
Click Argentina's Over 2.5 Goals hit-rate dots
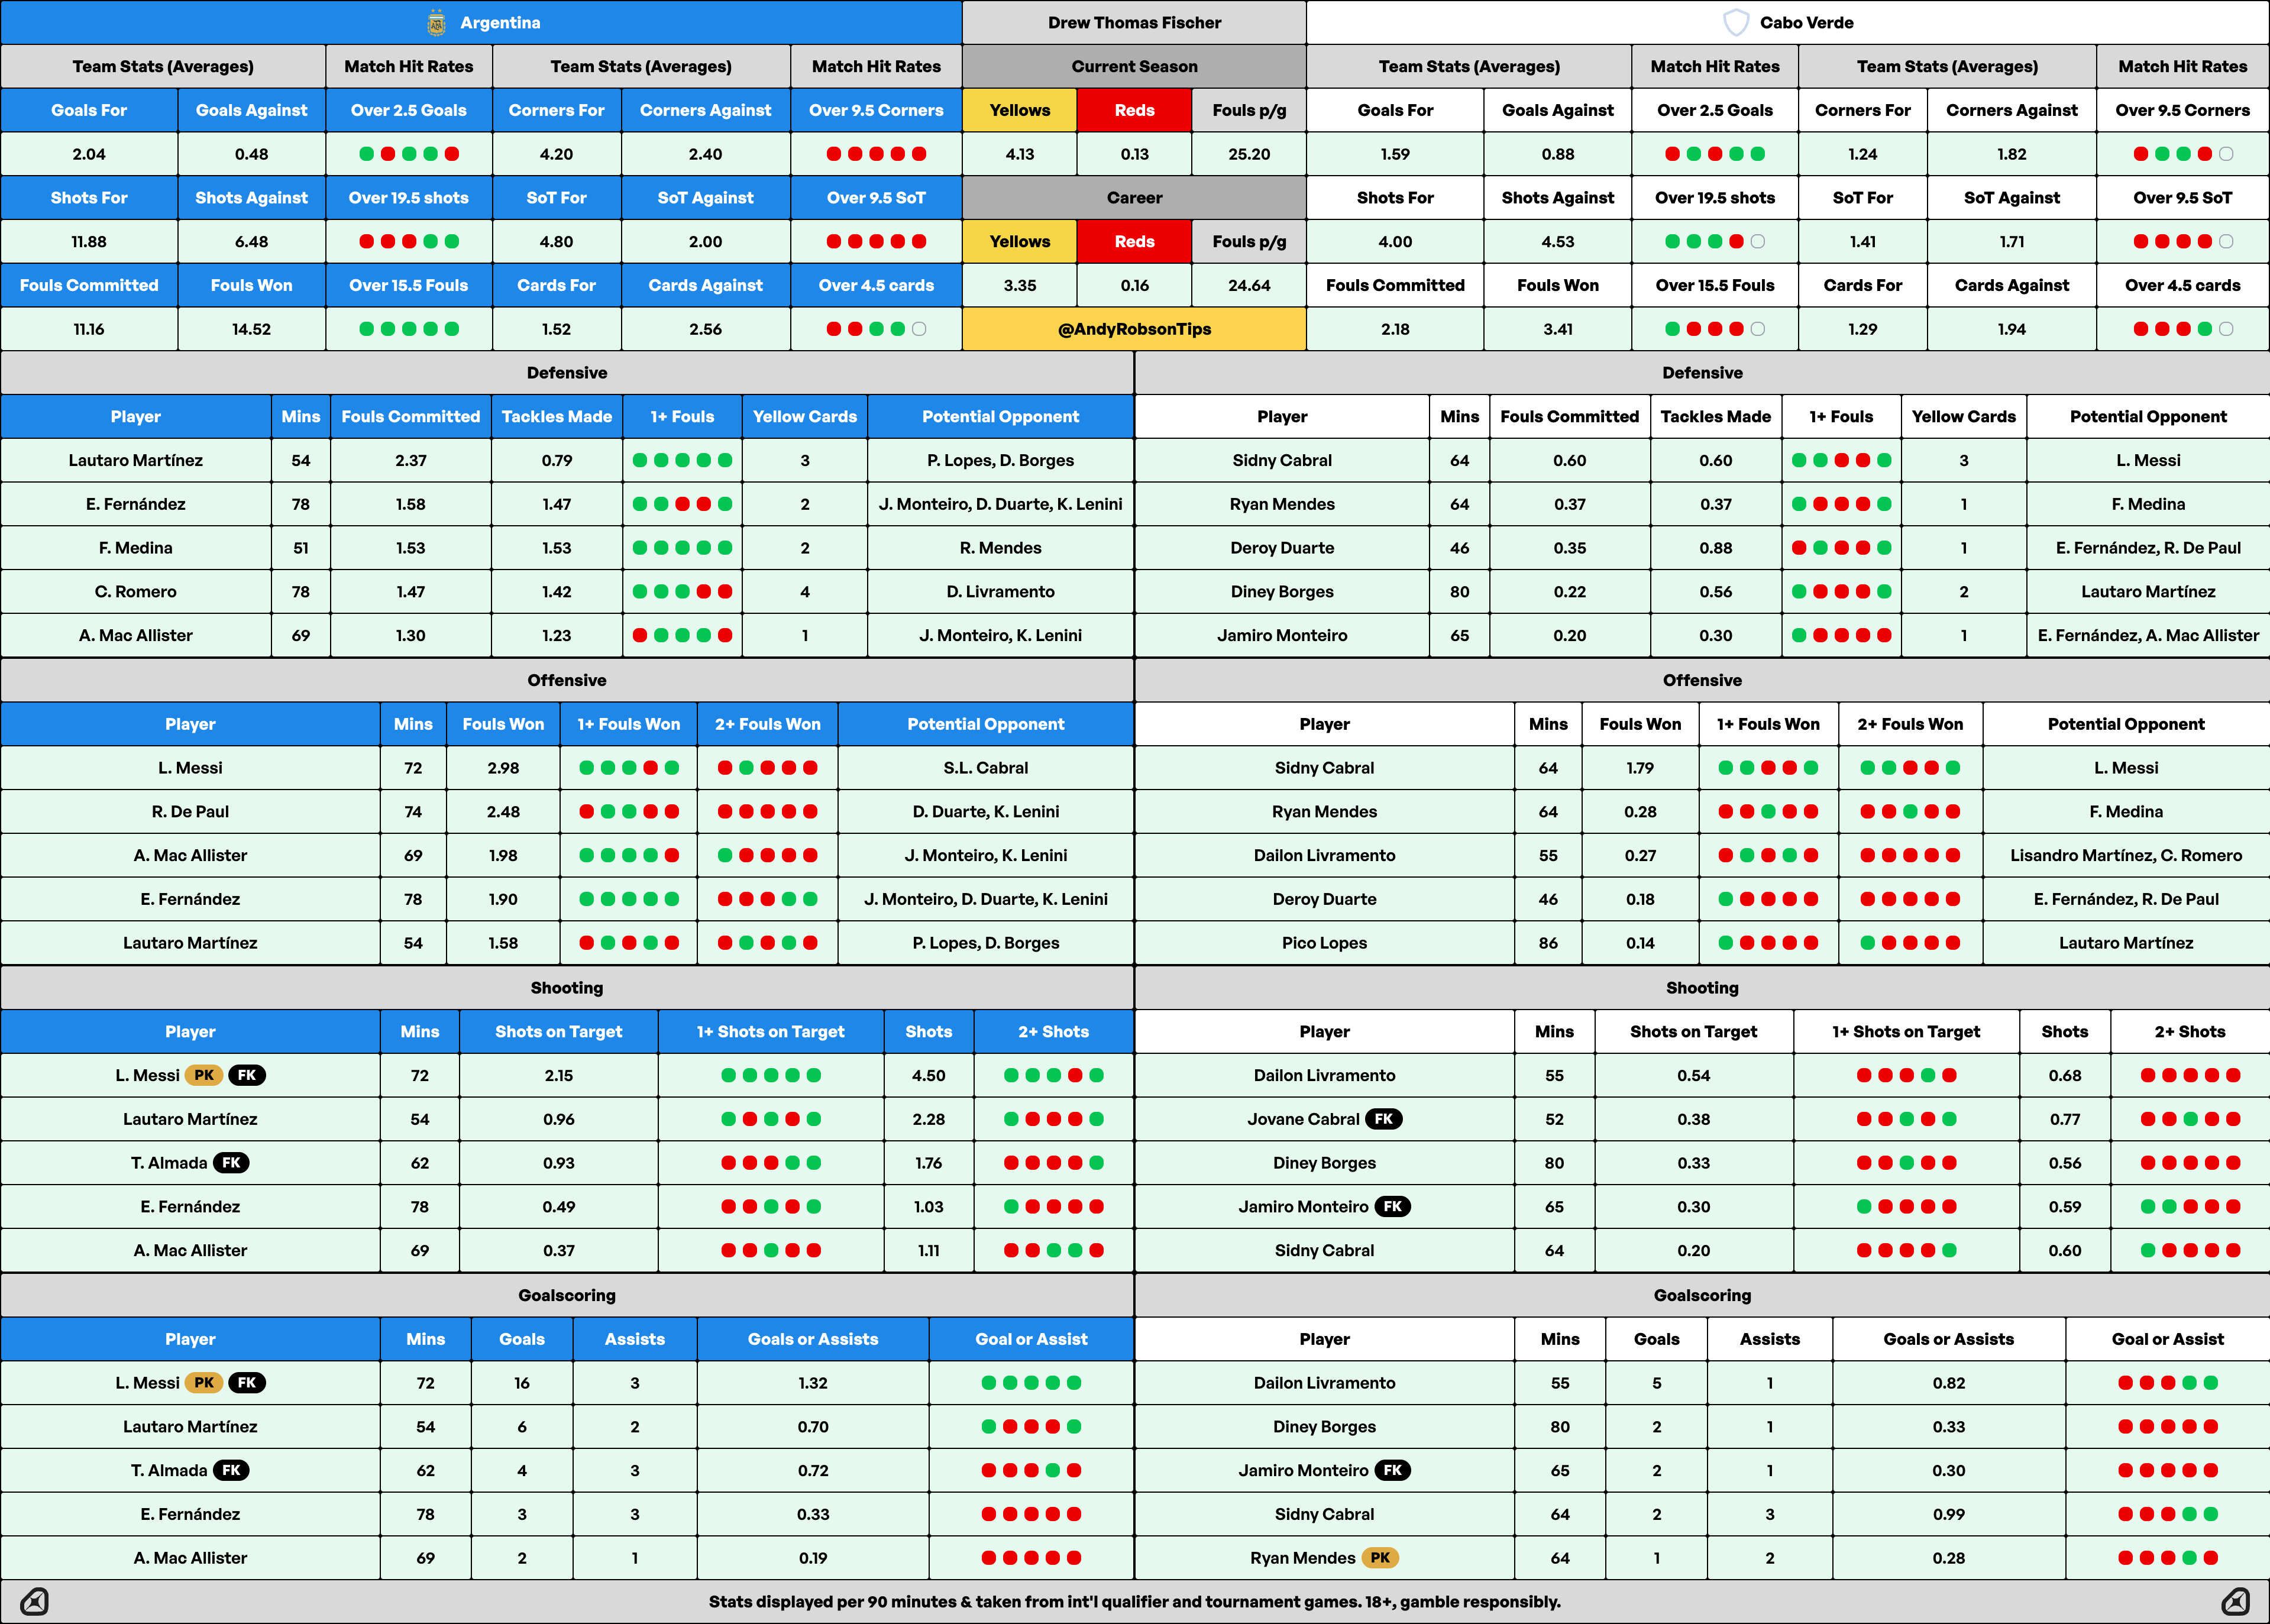click(409, 154)
